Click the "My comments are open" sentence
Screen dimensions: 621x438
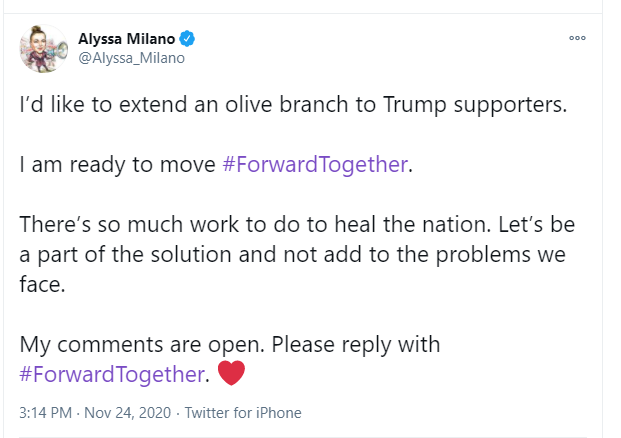(140, 345)
